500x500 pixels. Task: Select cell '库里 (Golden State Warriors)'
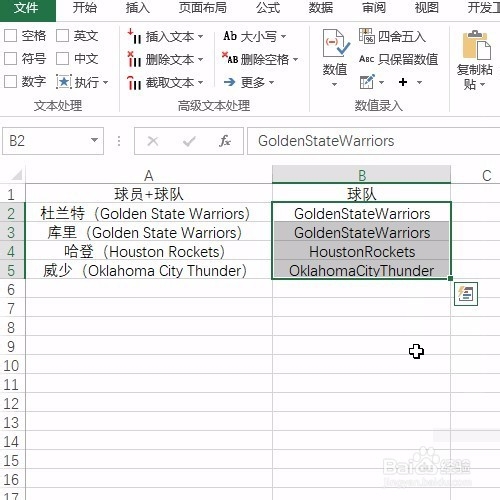pyautogui.click(x=149, y=232)
